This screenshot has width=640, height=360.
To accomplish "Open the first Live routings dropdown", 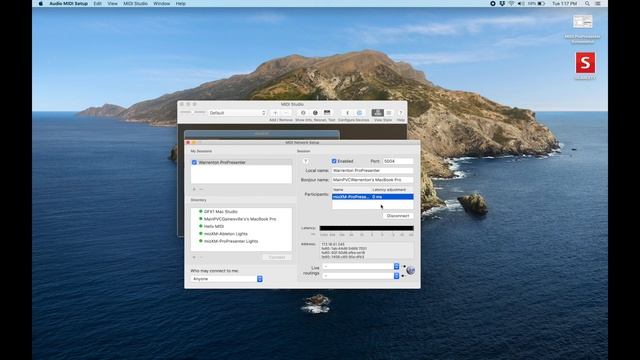I will (x=361, y=267).
